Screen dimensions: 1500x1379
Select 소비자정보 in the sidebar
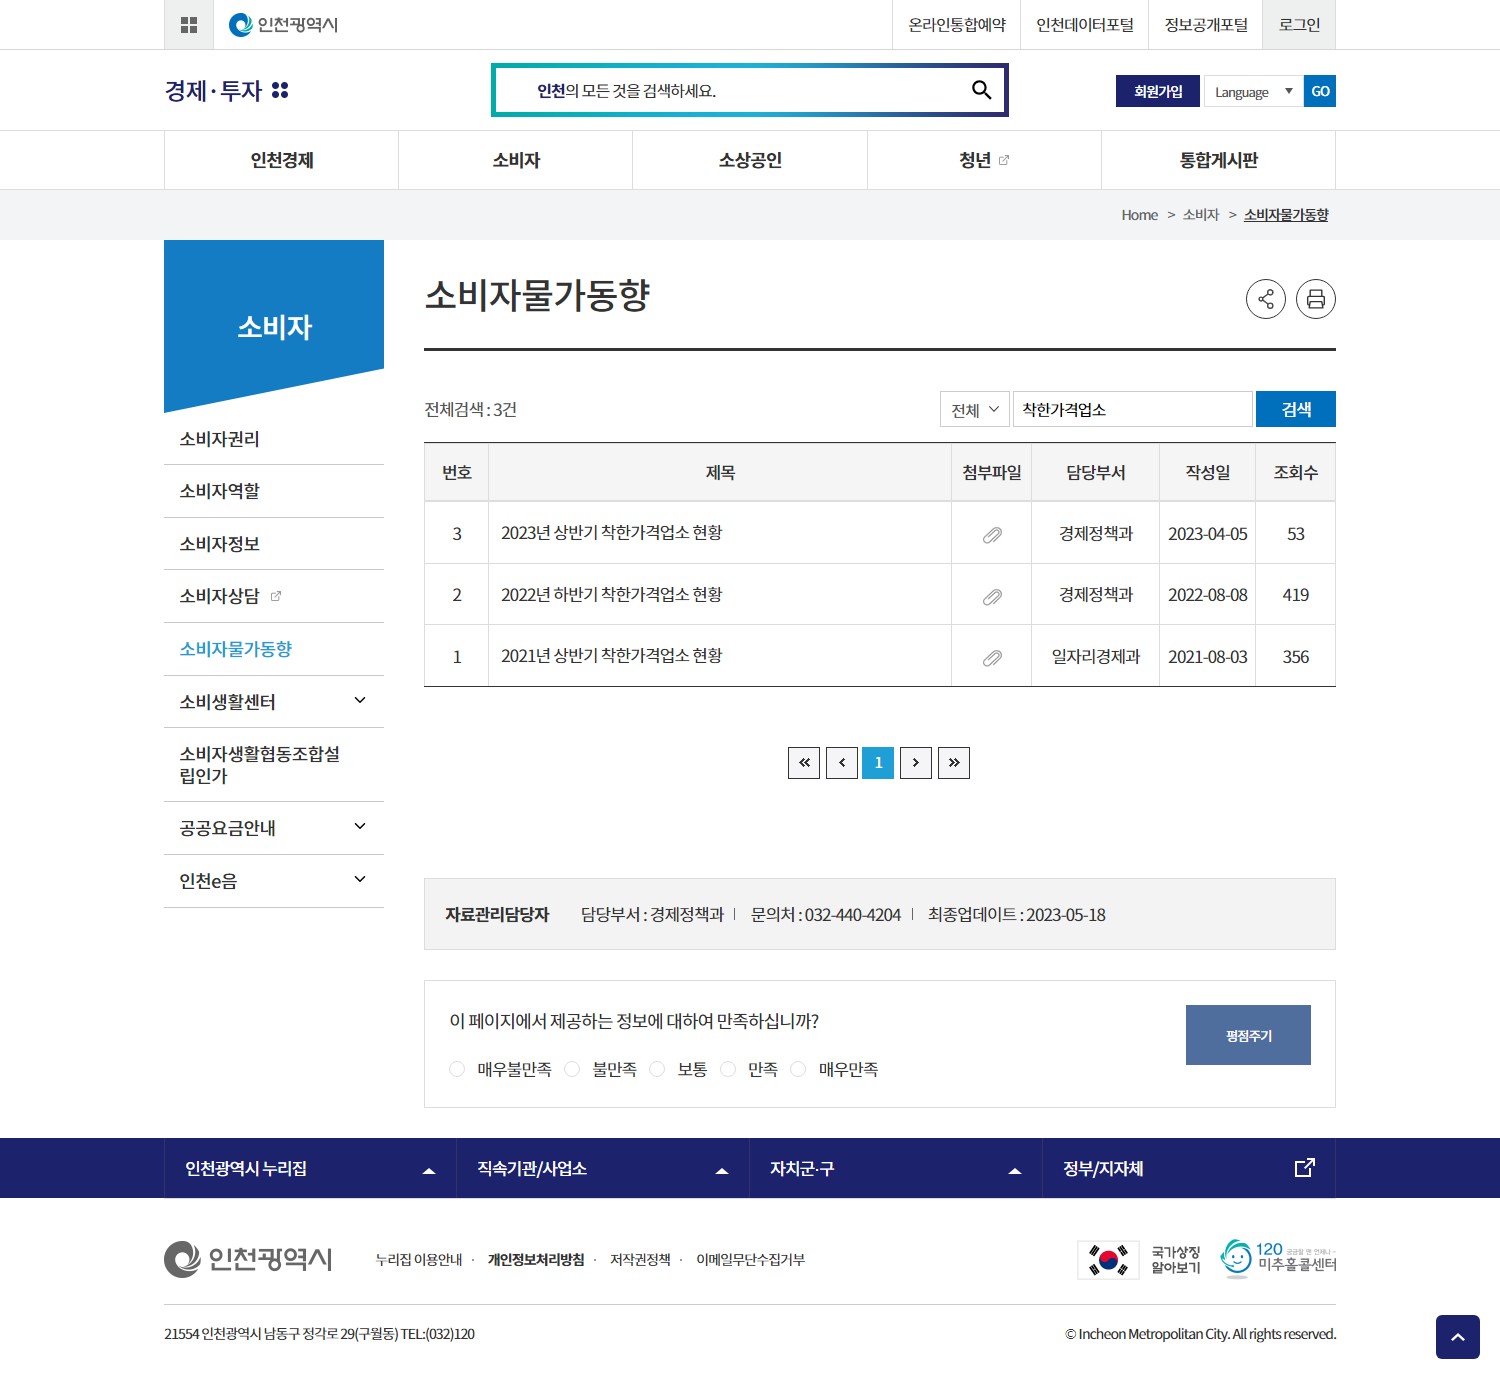[x=274, y=544]
